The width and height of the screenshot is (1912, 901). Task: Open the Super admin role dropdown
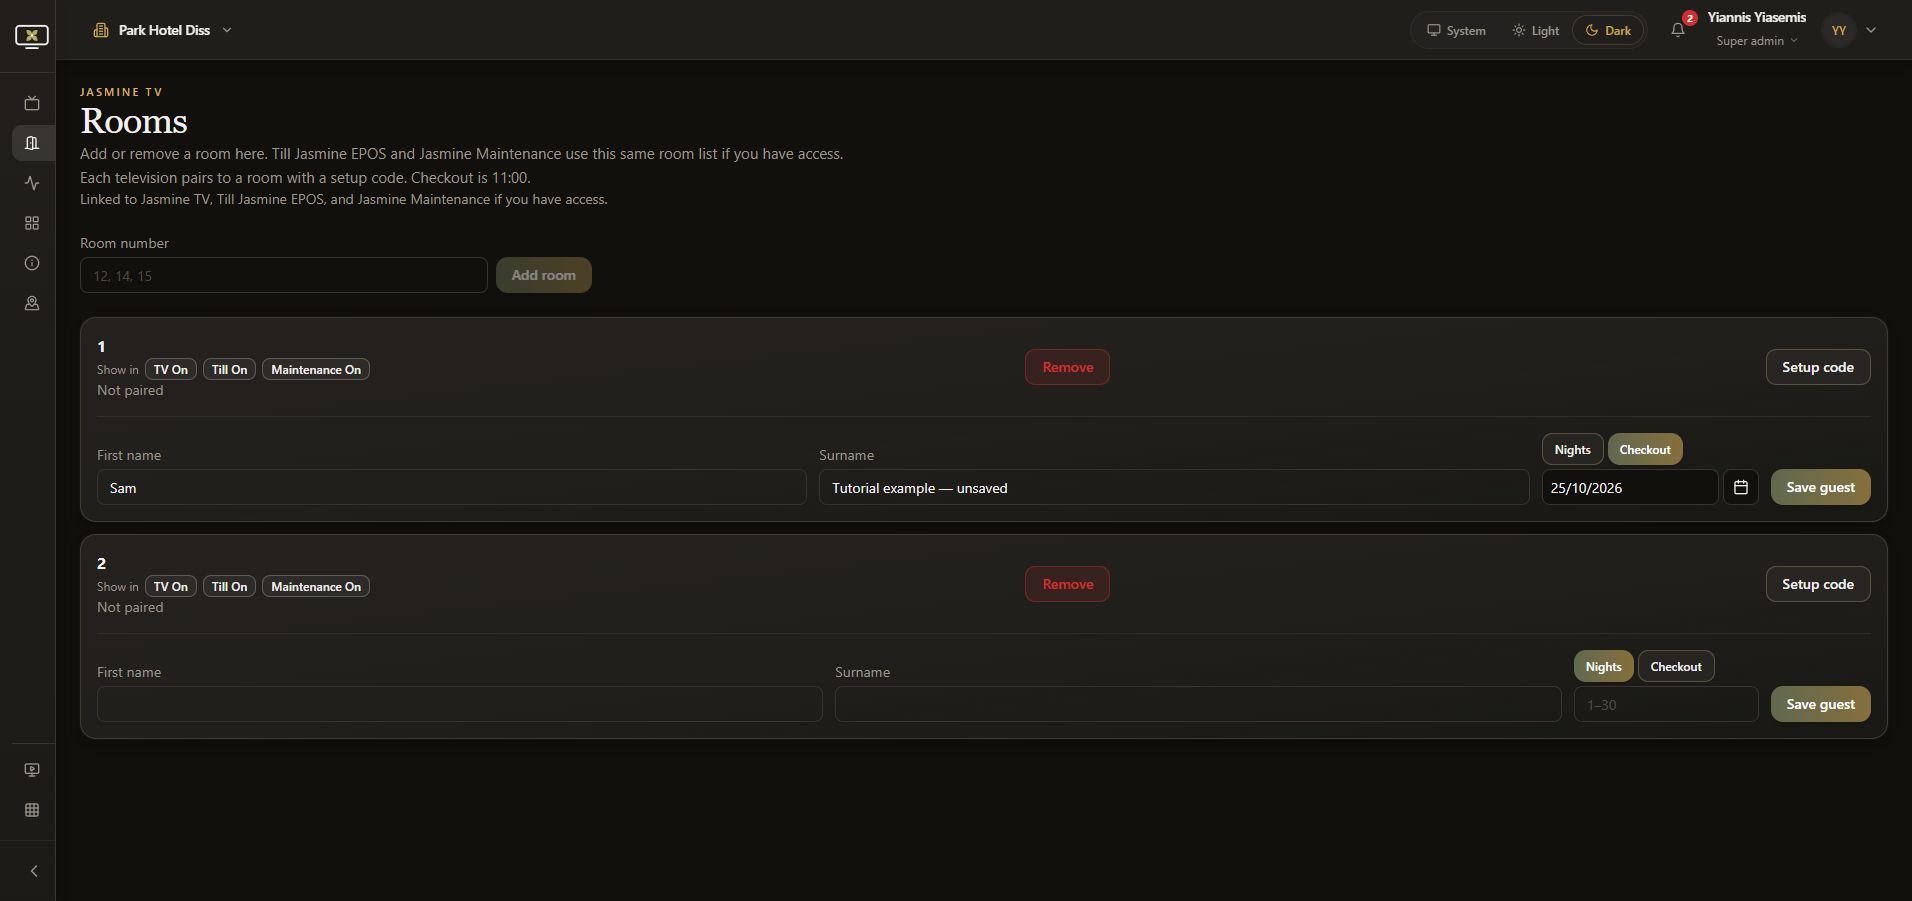pyautogui.click(x=1757, y=41)
